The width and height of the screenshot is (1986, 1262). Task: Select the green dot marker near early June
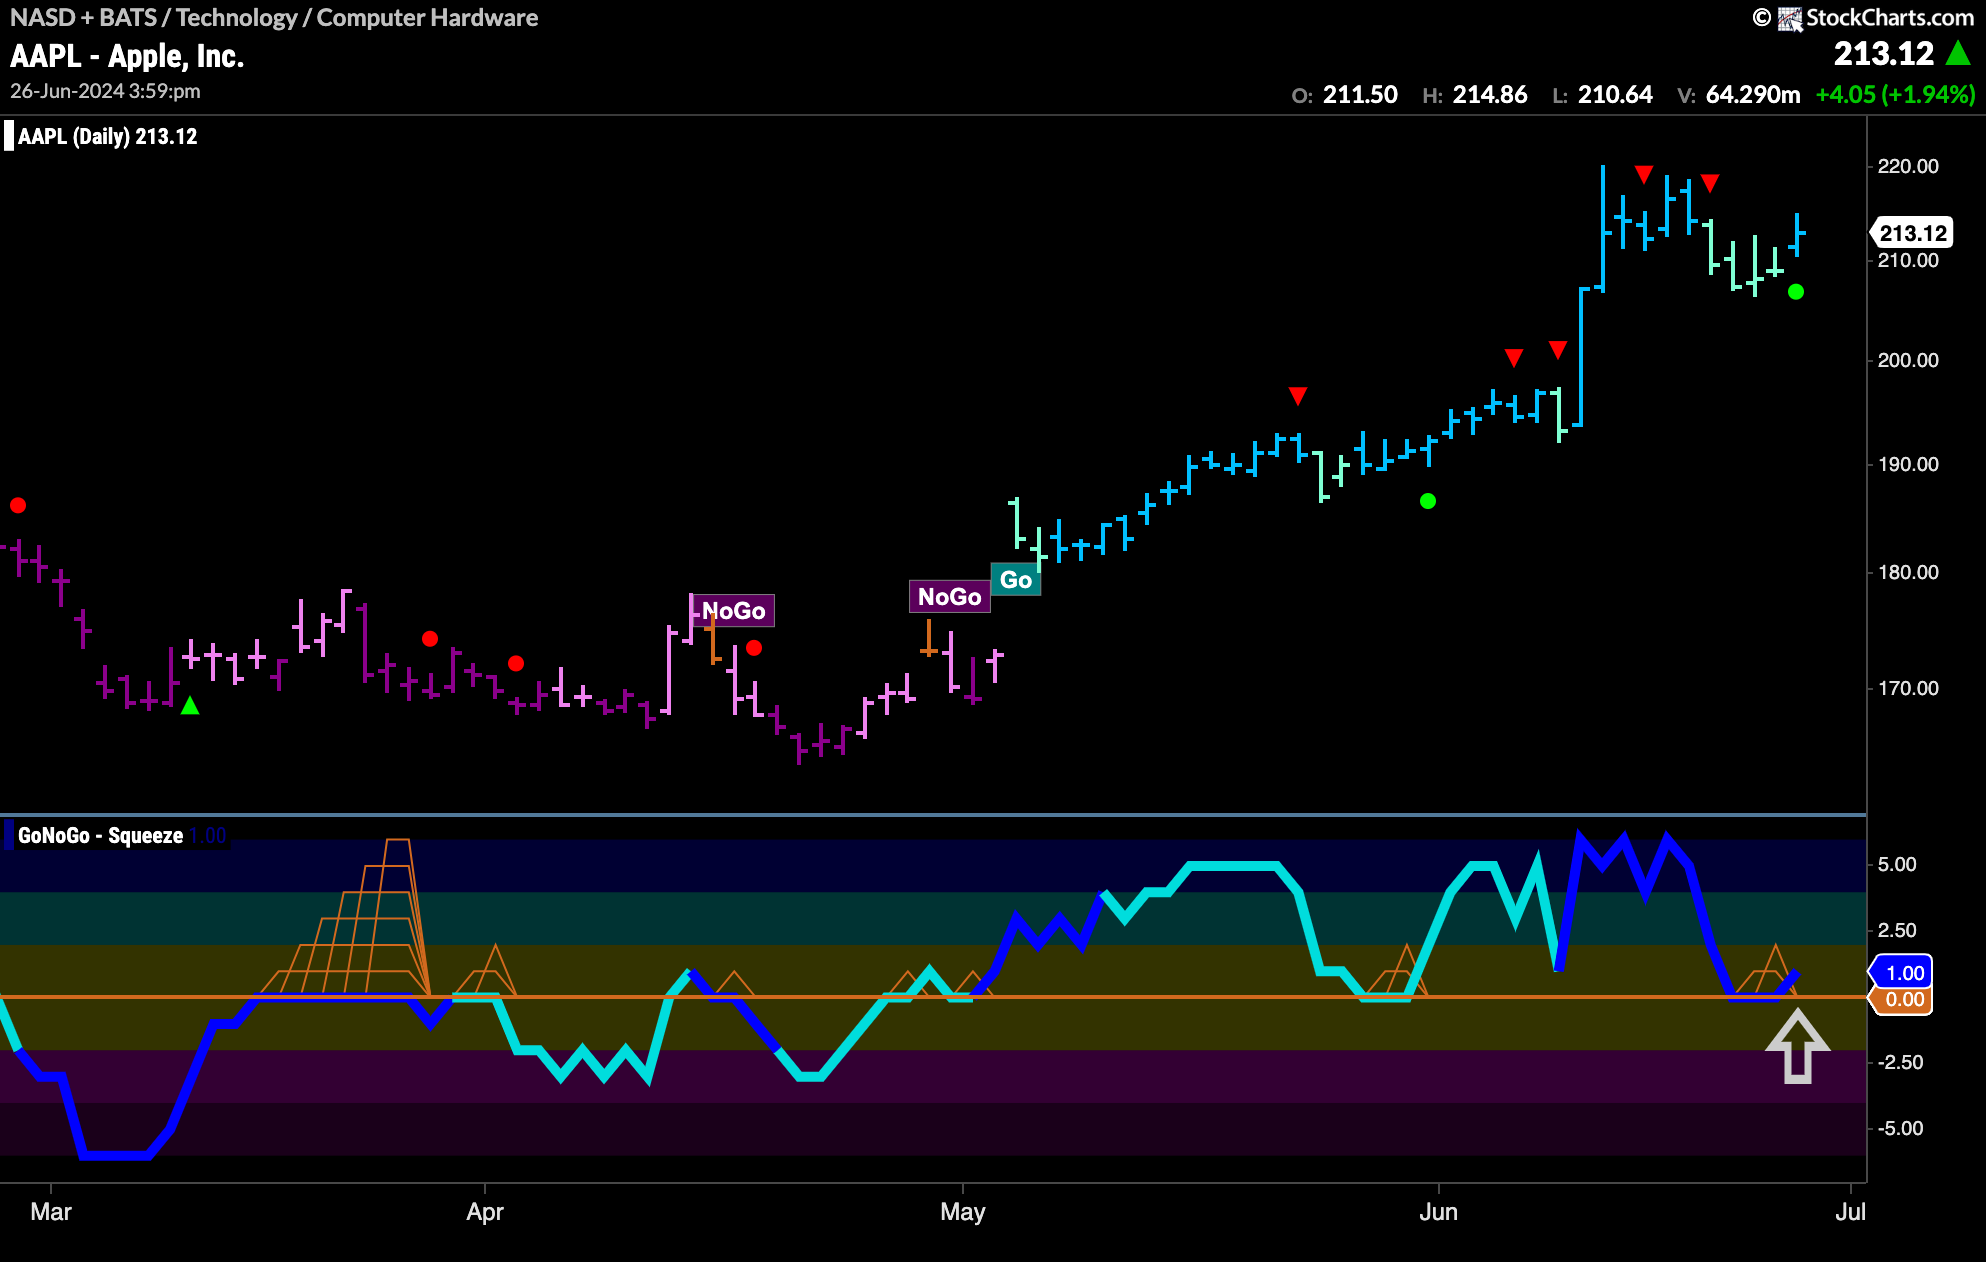pos(1428,501)
